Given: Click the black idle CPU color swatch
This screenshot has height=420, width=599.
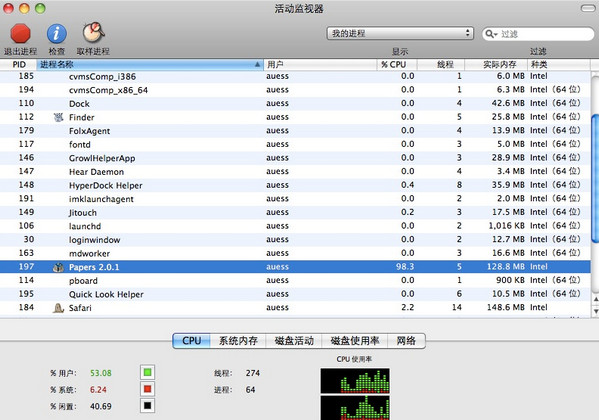Looking at the screenshot, I should coord(147,405).
